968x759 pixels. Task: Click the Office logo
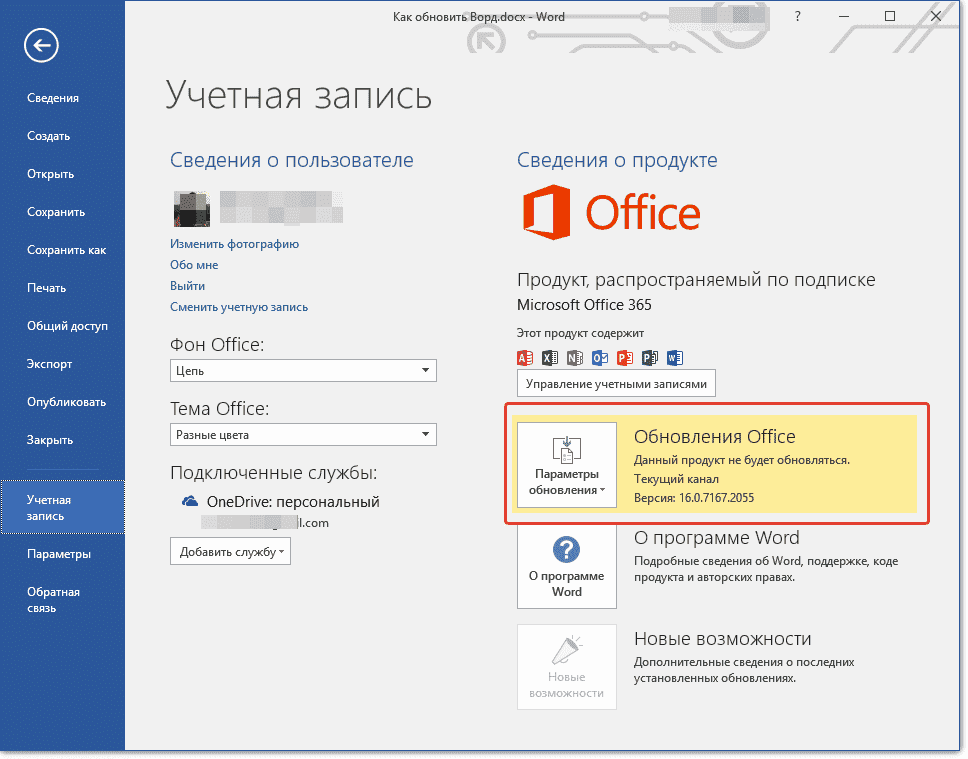click(611, 212)
